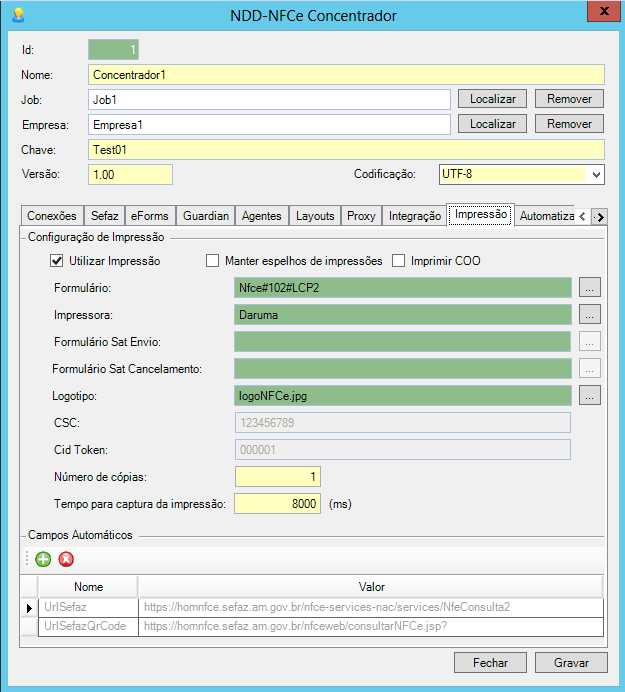Click the application icon in title bar
This screenshot has height=692, width=625.
point(17,15)
